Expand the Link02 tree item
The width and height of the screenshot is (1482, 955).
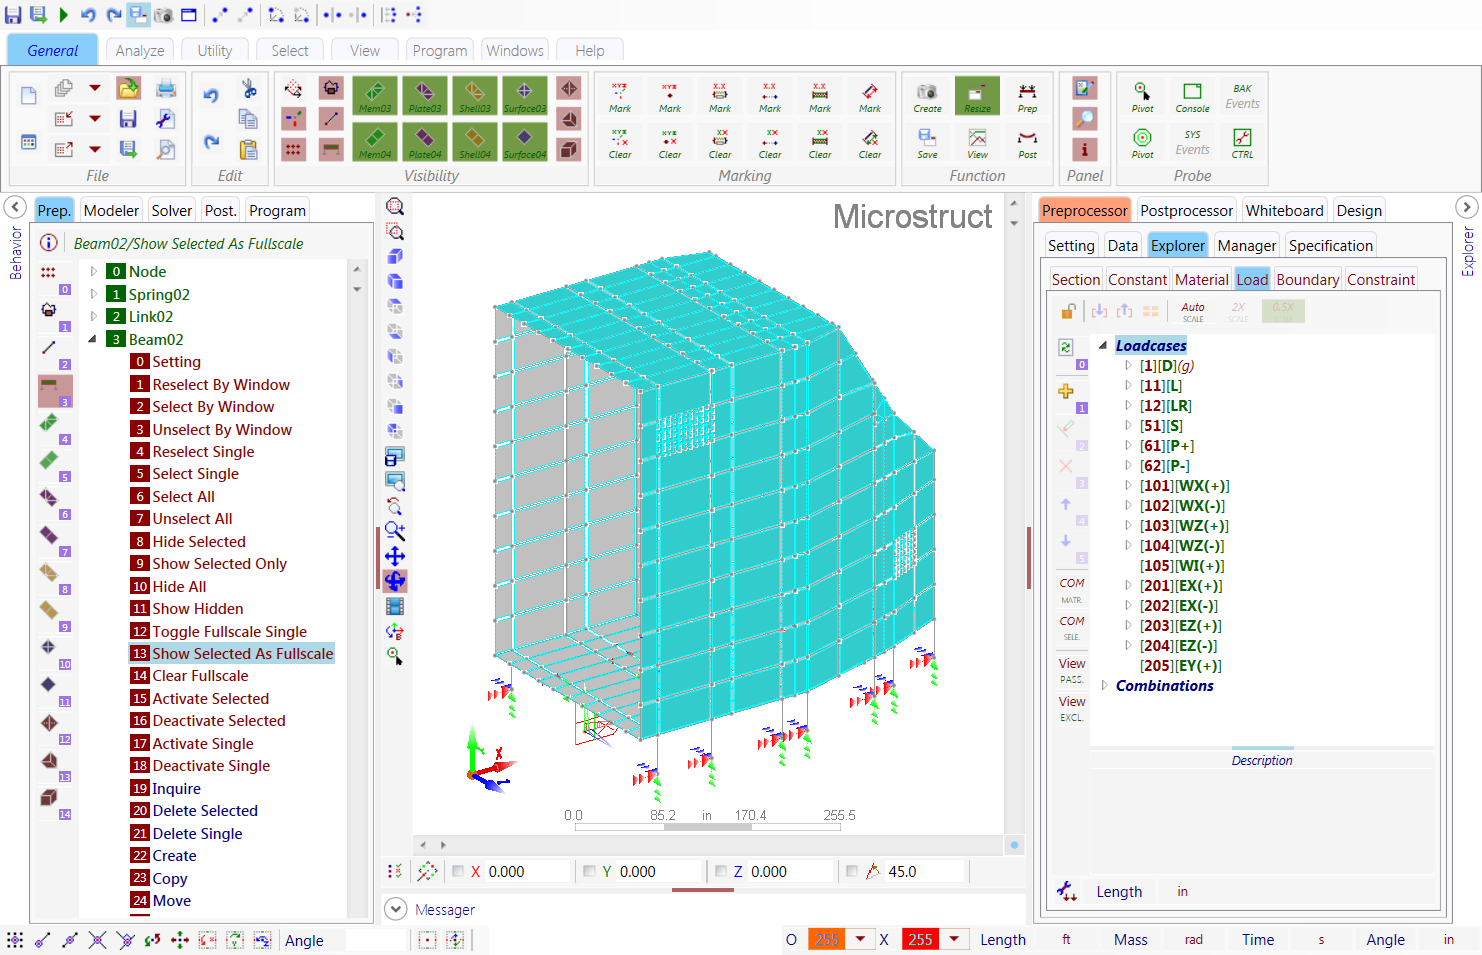click(94, 316)
